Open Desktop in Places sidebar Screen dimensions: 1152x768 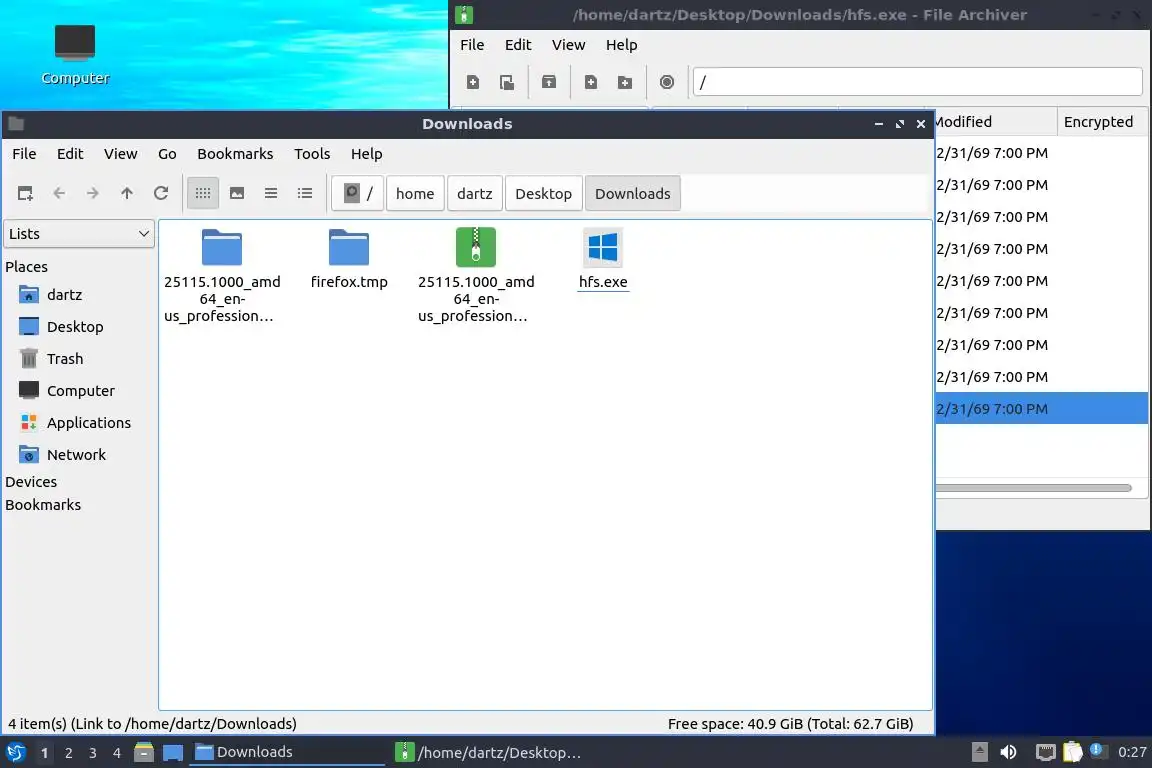point(74,326)
